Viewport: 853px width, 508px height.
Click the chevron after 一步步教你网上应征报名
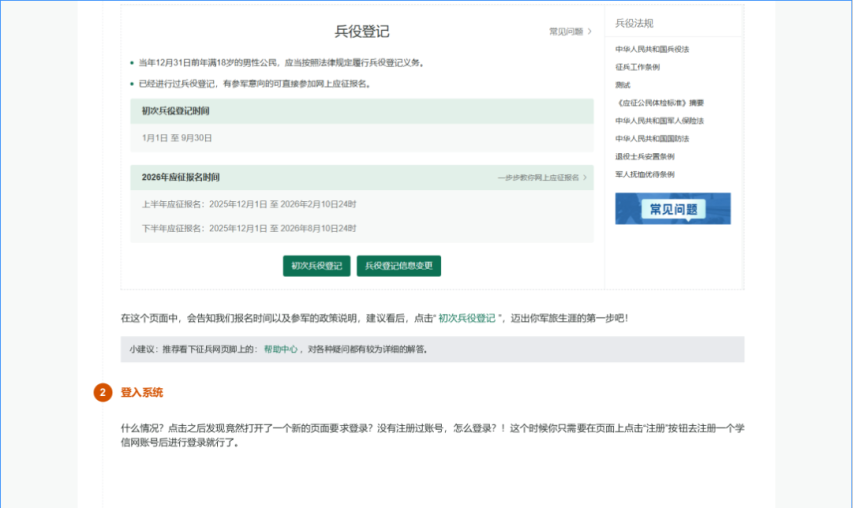[585, 177]
